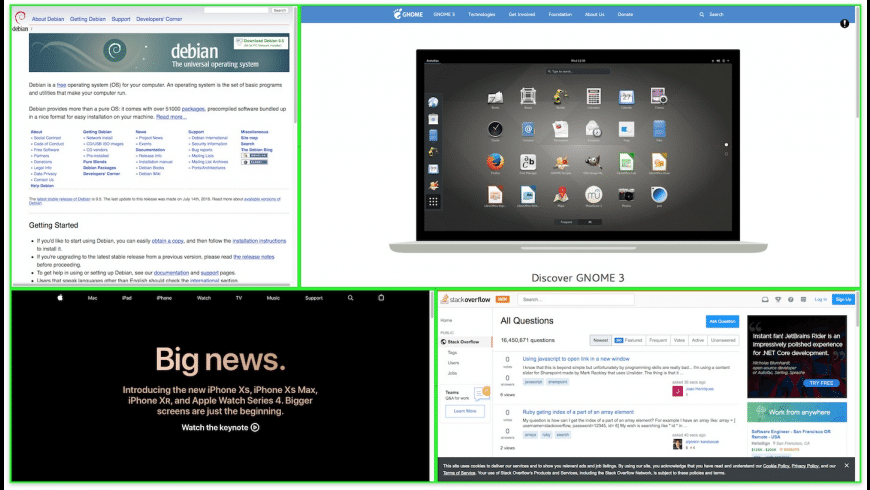Select the Newest tab on Stack Overflow
The image size is (870, 490).
[x=600, y=340]
